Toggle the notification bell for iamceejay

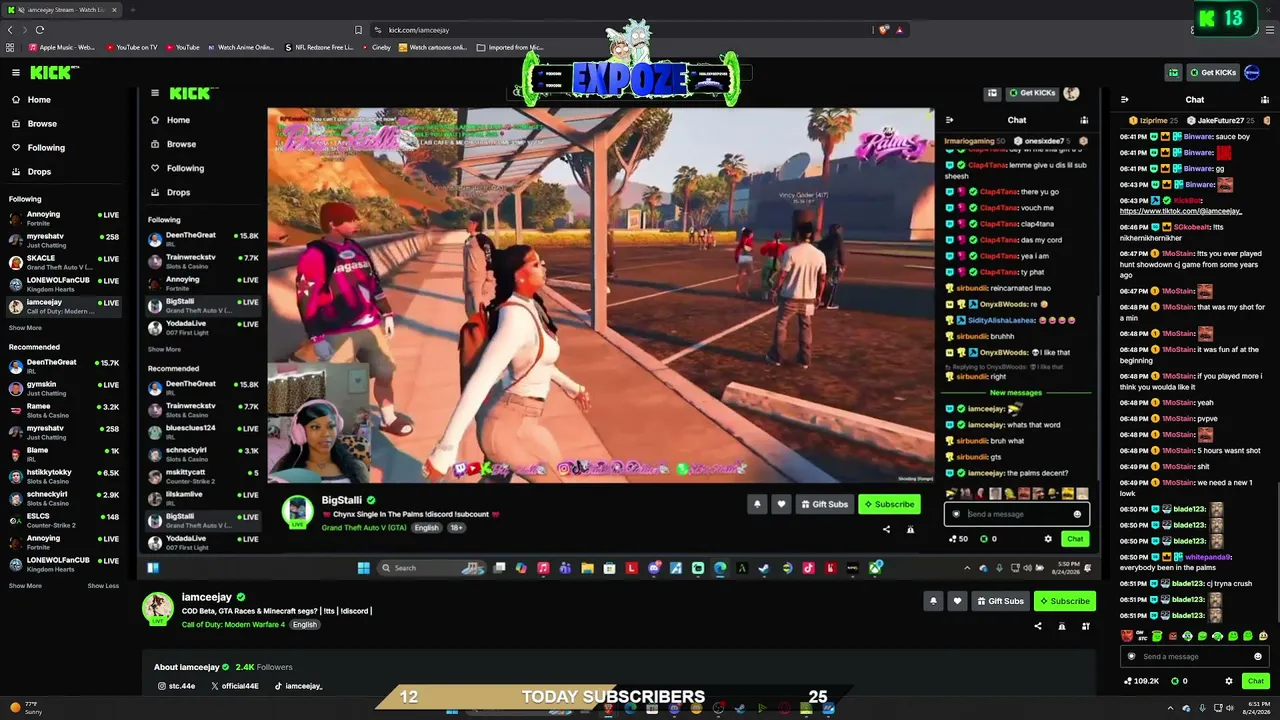[933, 601]
